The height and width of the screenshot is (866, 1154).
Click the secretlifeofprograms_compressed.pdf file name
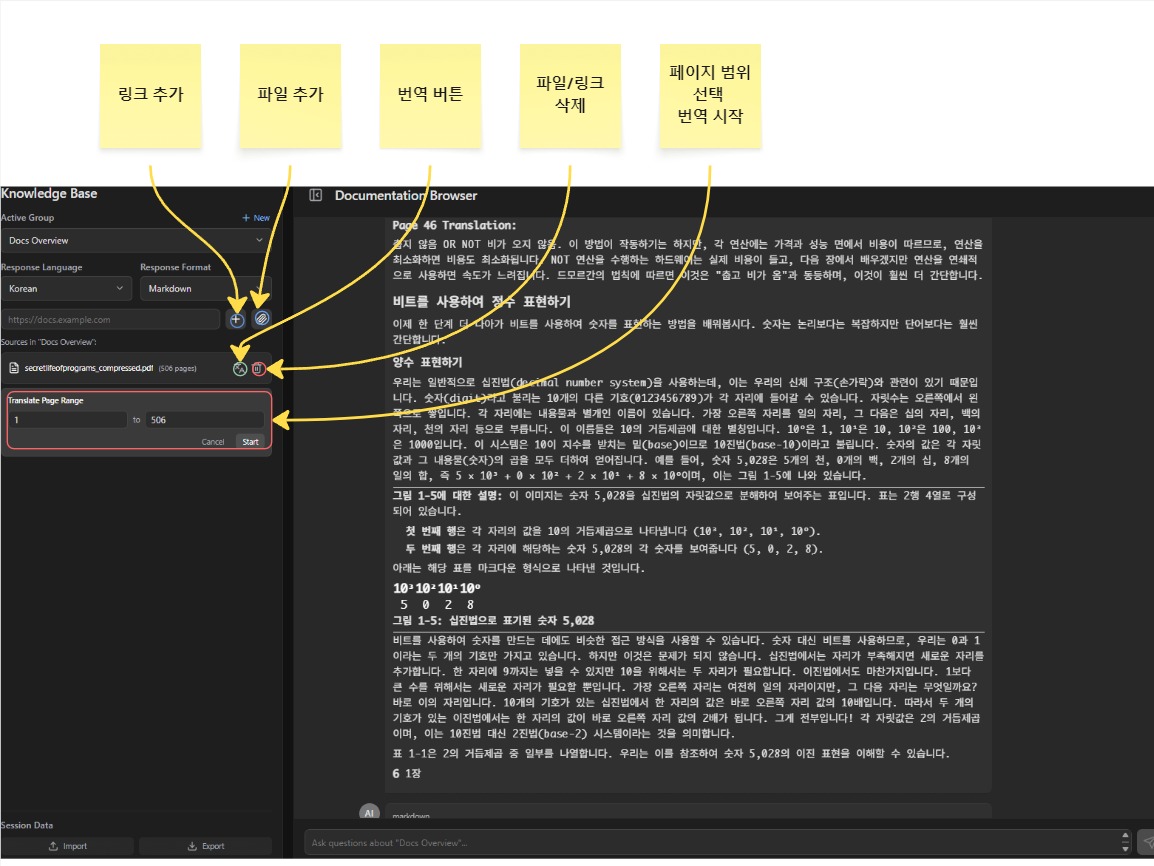click(x=89, y=368)
